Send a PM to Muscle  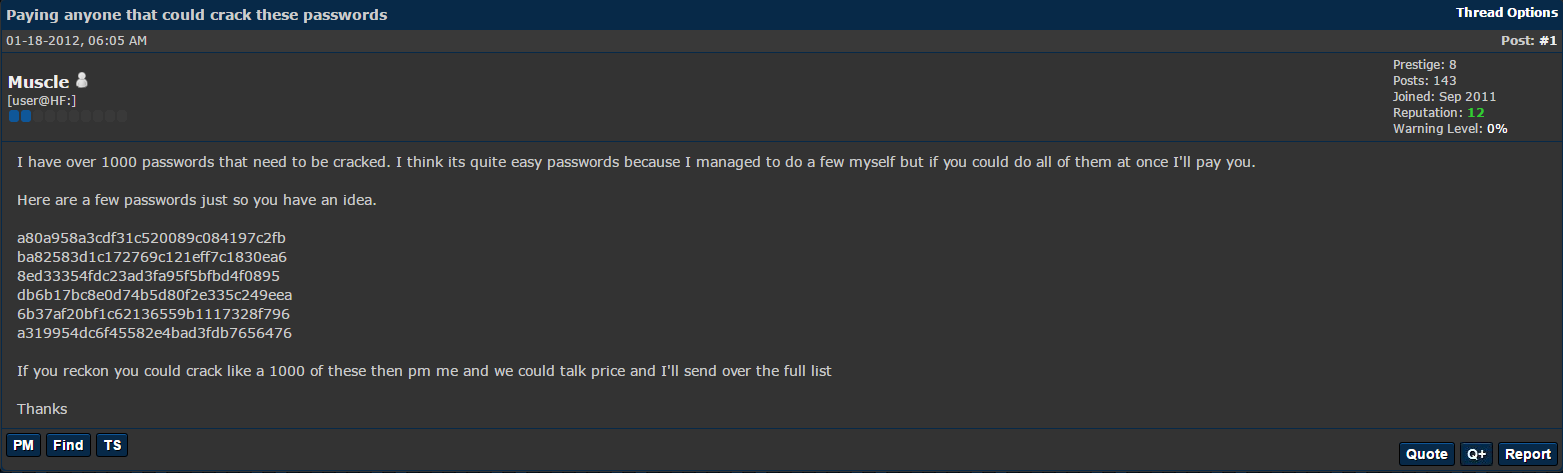[23, 445]
